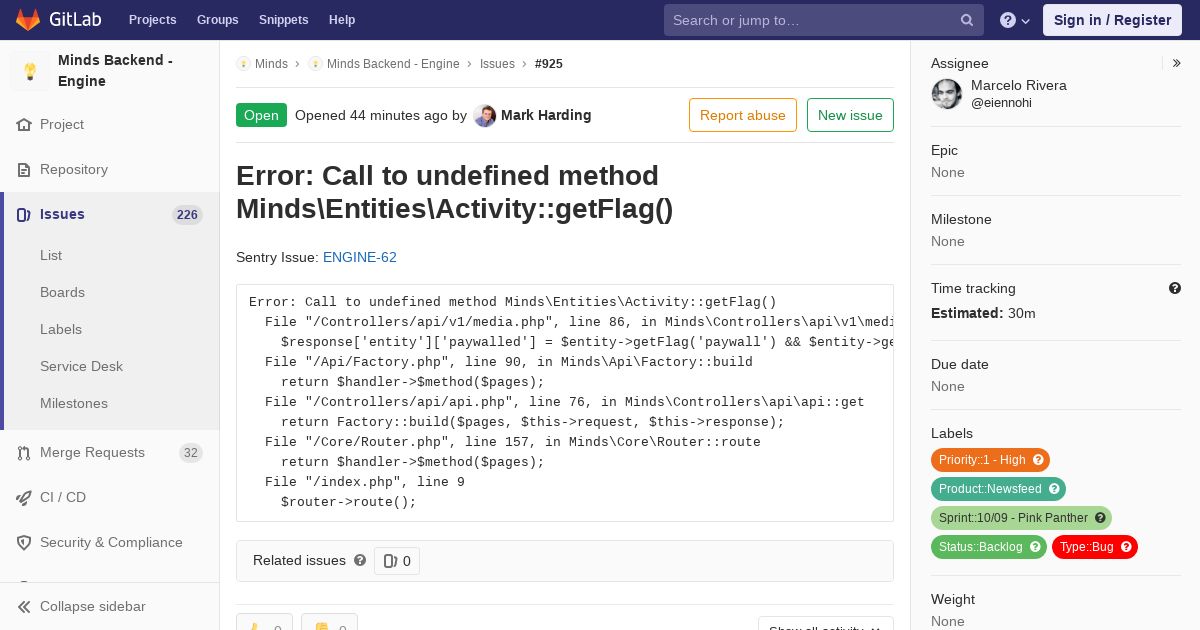Click the project title Minds Backend - Engine
Viewport: 1200px width, 630px height.
(x=115, y=71)
